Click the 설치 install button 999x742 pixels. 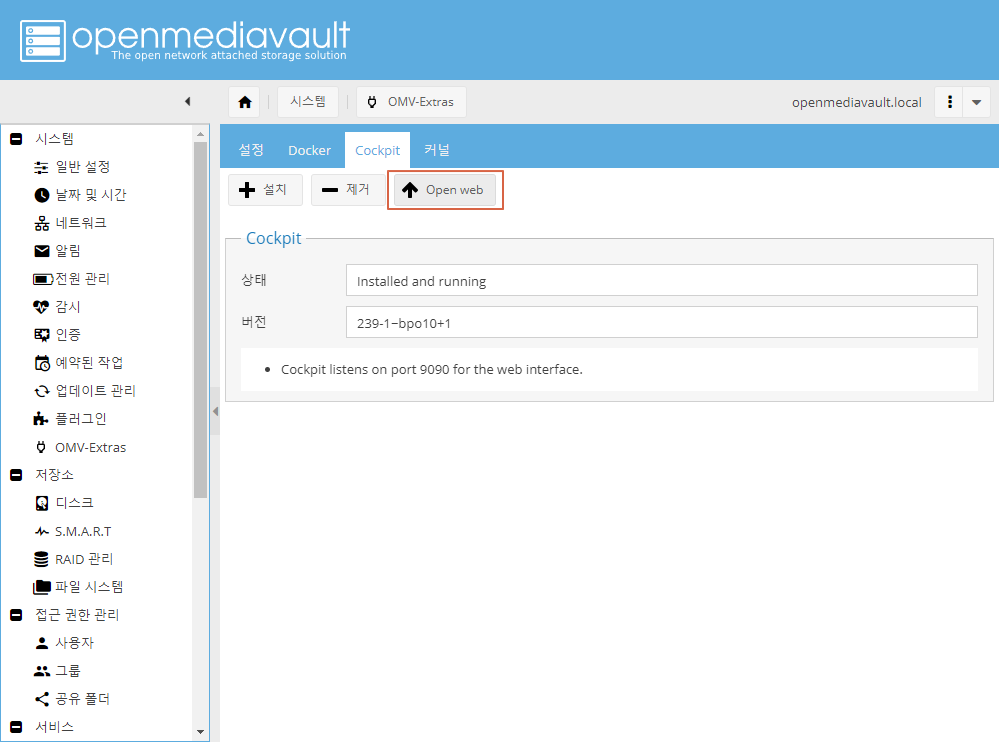tap(265, 190)
